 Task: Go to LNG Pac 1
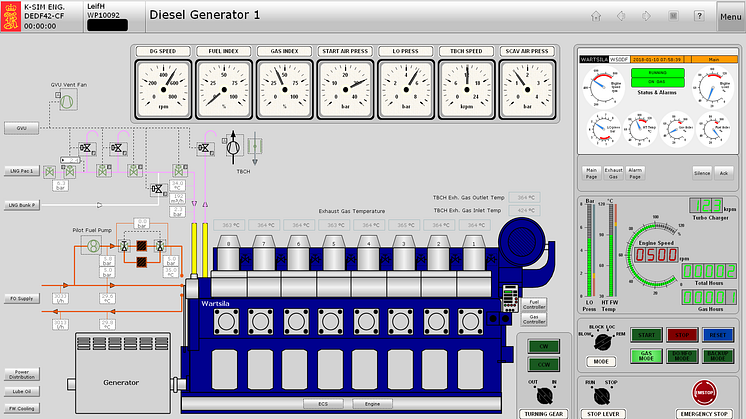(x=21, y=171)
